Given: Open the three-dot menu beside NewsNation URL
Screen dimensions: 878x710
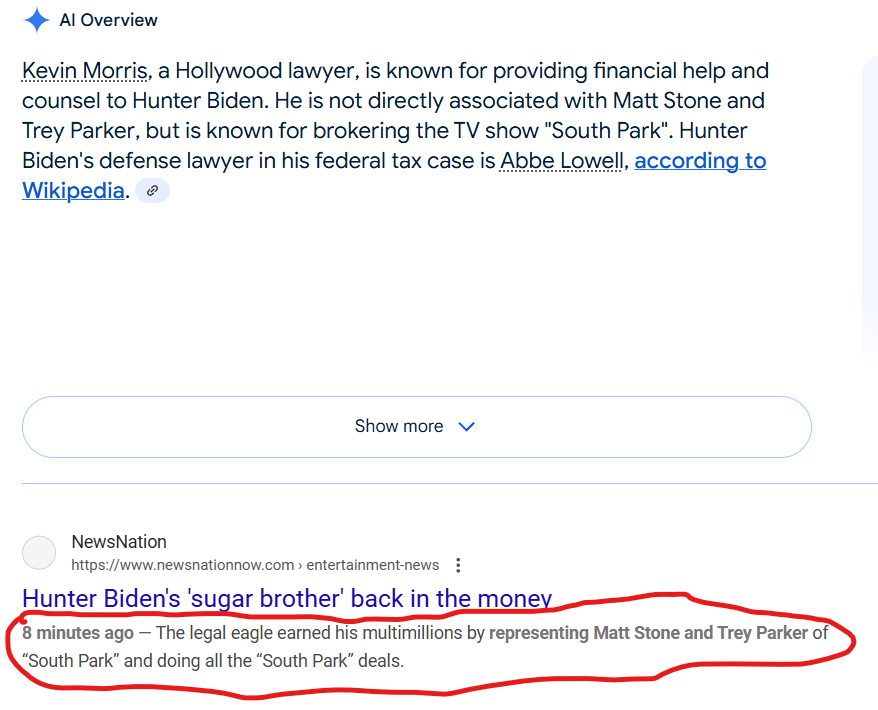Looking at the screenshot, I should 458,565.
